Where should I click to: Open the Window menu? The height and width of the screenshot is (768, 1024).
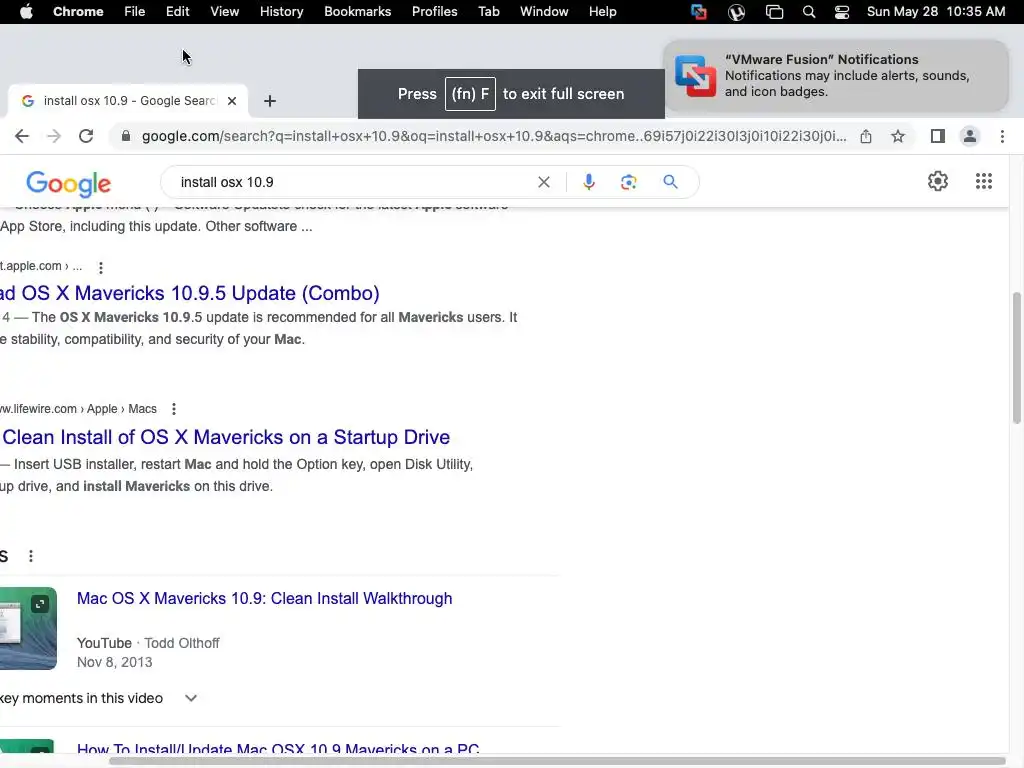point(544,12)
